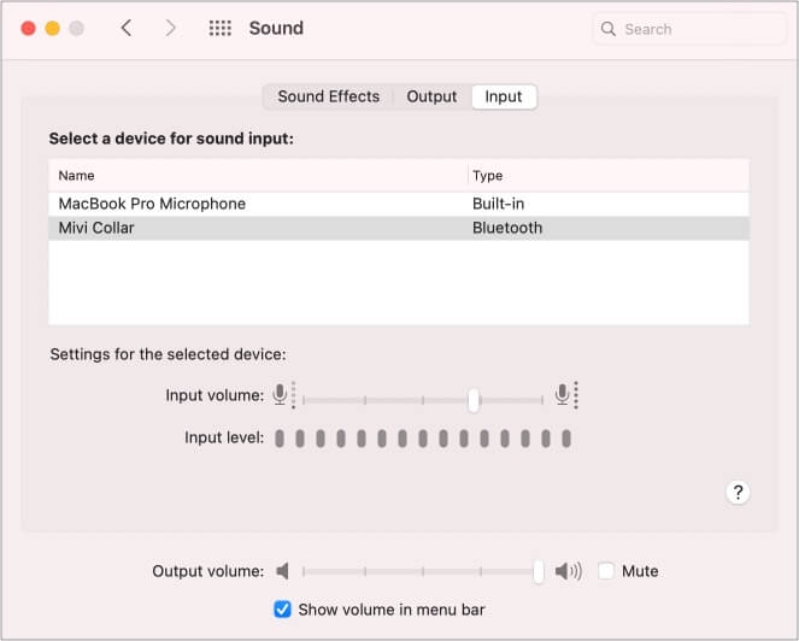Select the Mivi Collar device row
The width and height of the screenshot is (799, 641).
[398, 228]
